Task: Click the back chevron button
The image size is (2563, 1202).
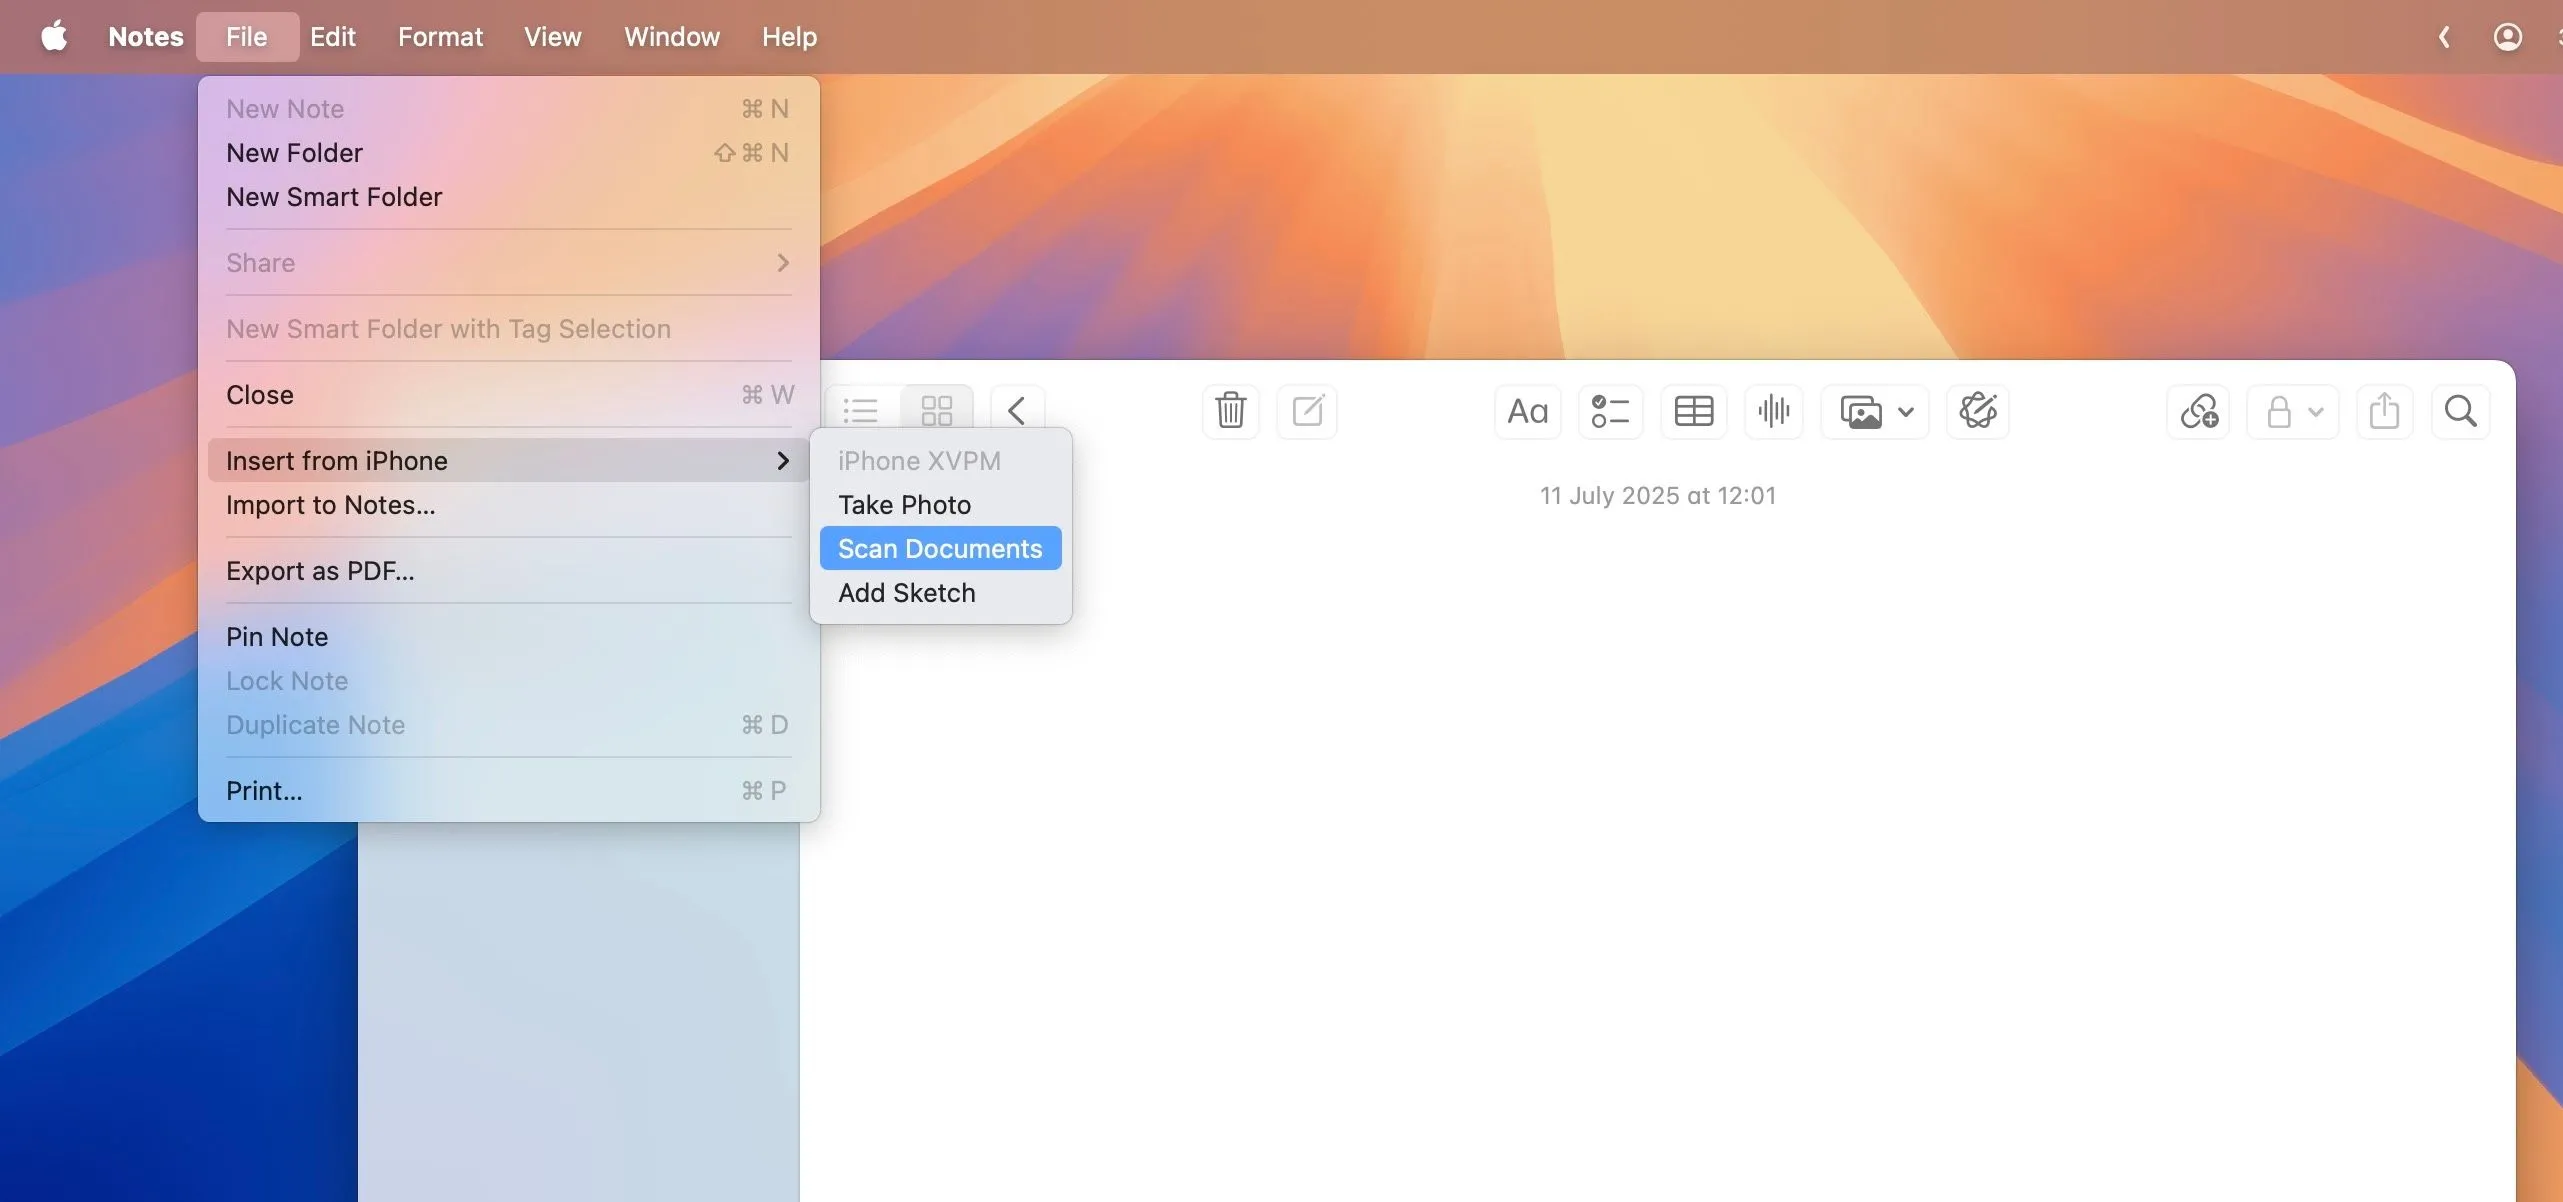Action: pyautogui.click(x=1017, y=411)
